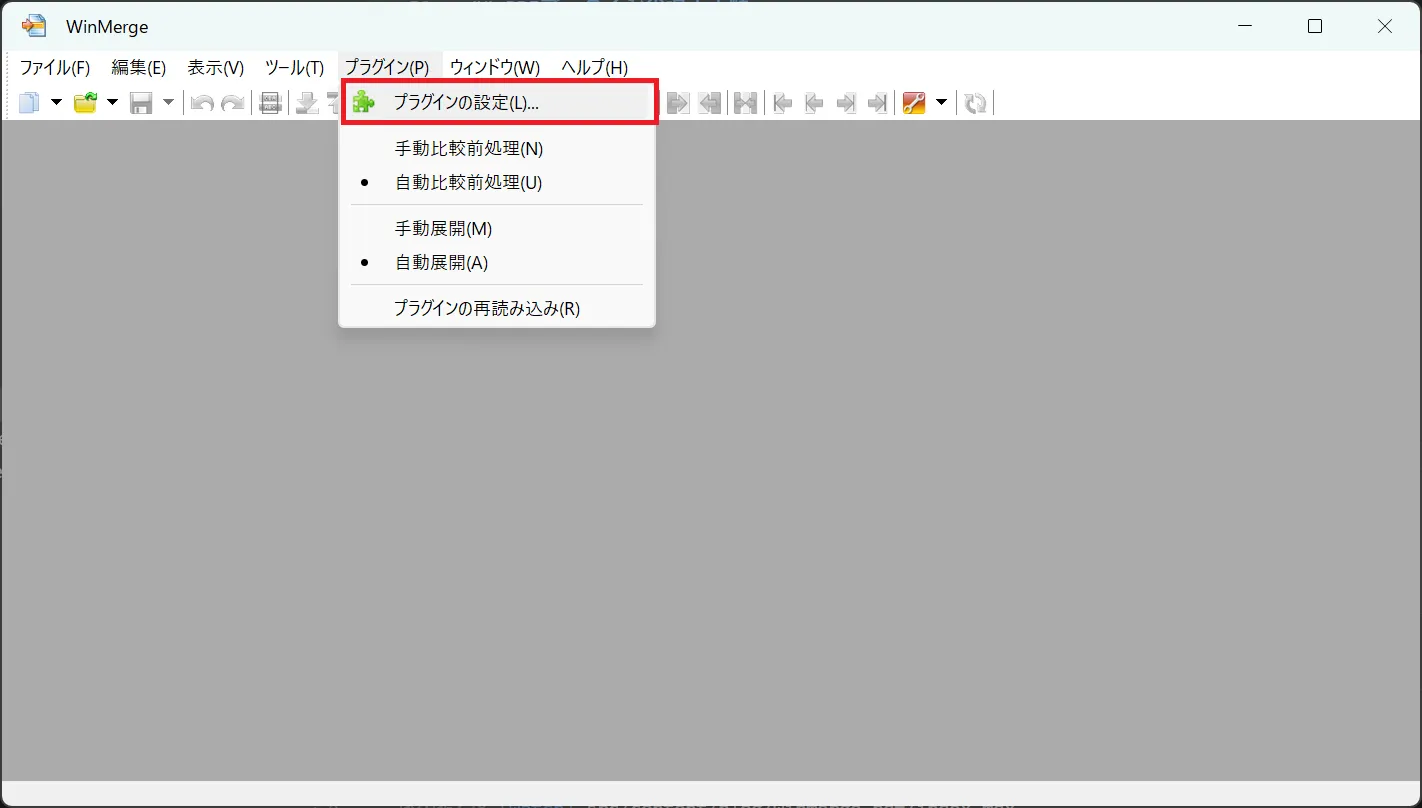Choose プラグインの再読み込み(R) entry

pos(497,308)
